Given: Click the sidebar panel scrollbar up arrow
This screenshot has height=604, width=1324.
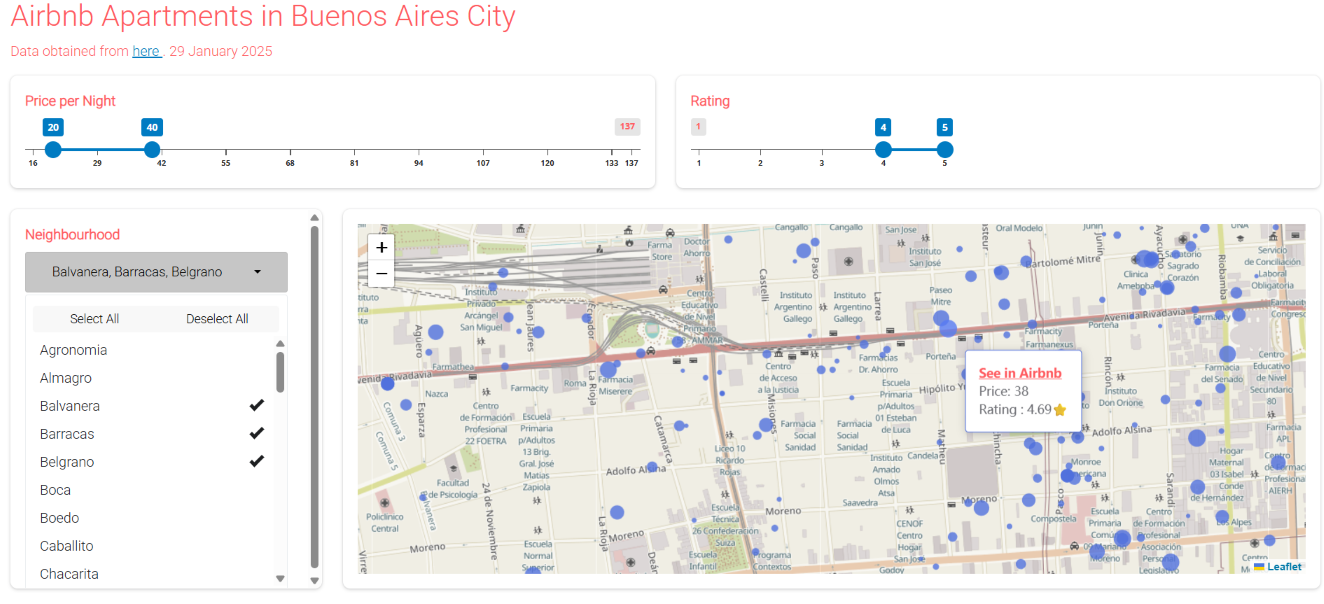Looking at the screenshot, I should [315, 217].
